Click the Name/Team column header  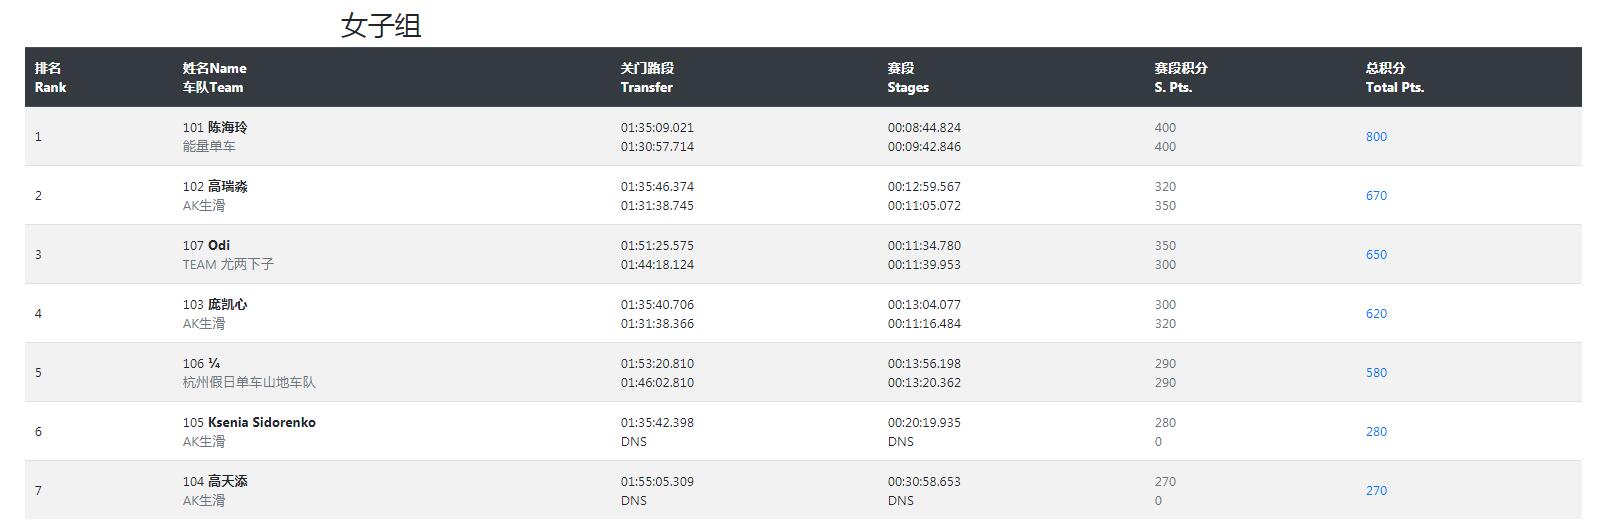click(214, 78)
